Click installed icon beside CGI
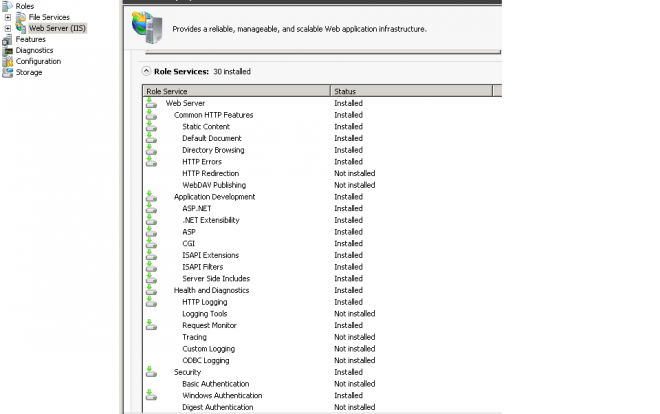This screenshot has width=660, height=414. coord(151,244)
